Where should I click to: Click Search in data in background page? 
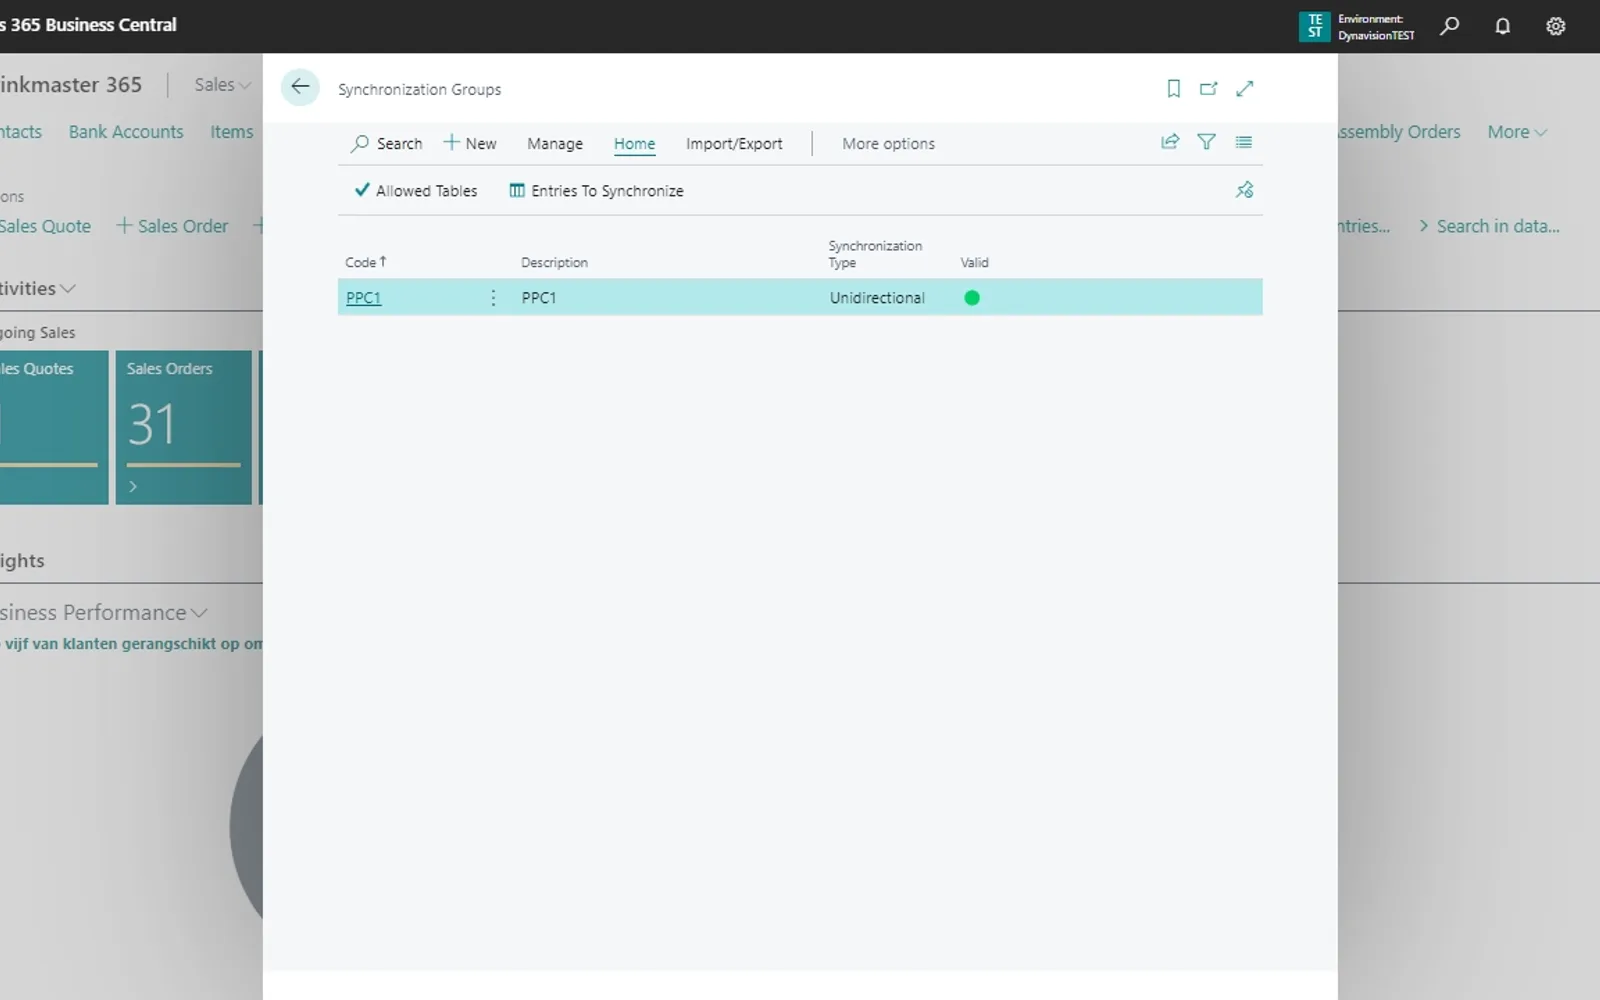(1489, 226)
